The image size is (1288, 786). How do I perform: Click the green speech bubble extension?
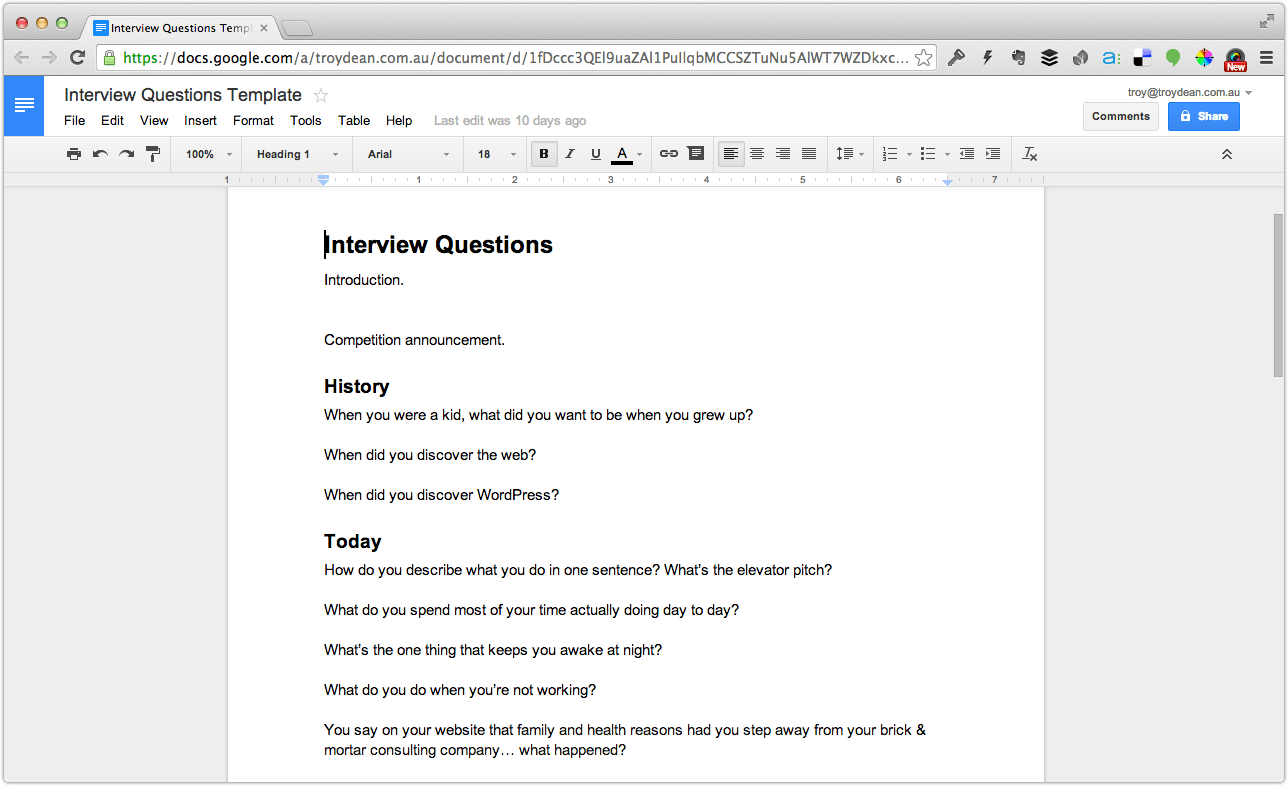[1173, 57]
